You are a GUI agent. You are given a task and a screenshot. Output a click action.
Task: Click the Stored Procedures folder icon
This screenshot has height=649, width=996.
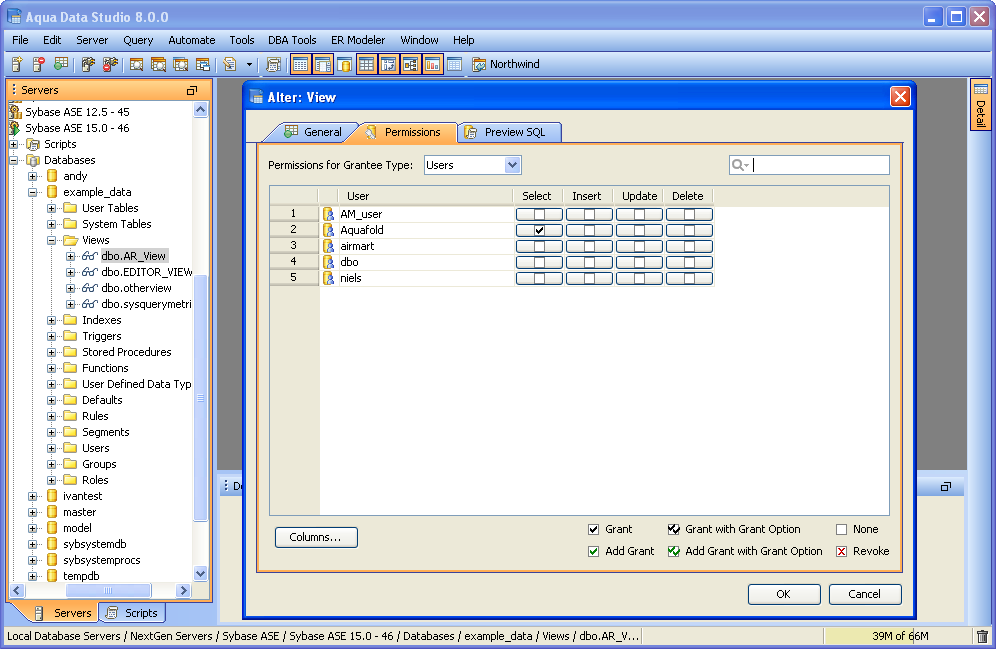(x=71, y=352)
